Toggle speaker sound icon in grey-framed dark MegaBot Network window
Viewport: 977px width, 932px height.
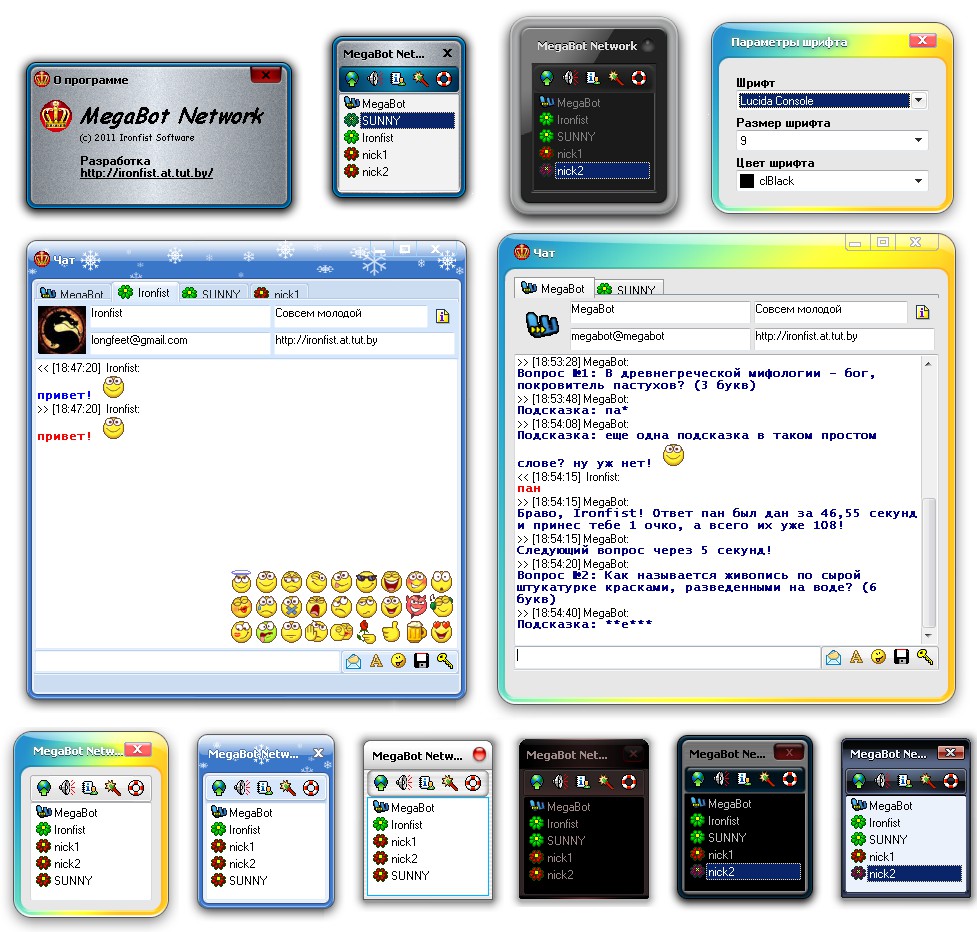pyautogui.click(x=570, y=78)
